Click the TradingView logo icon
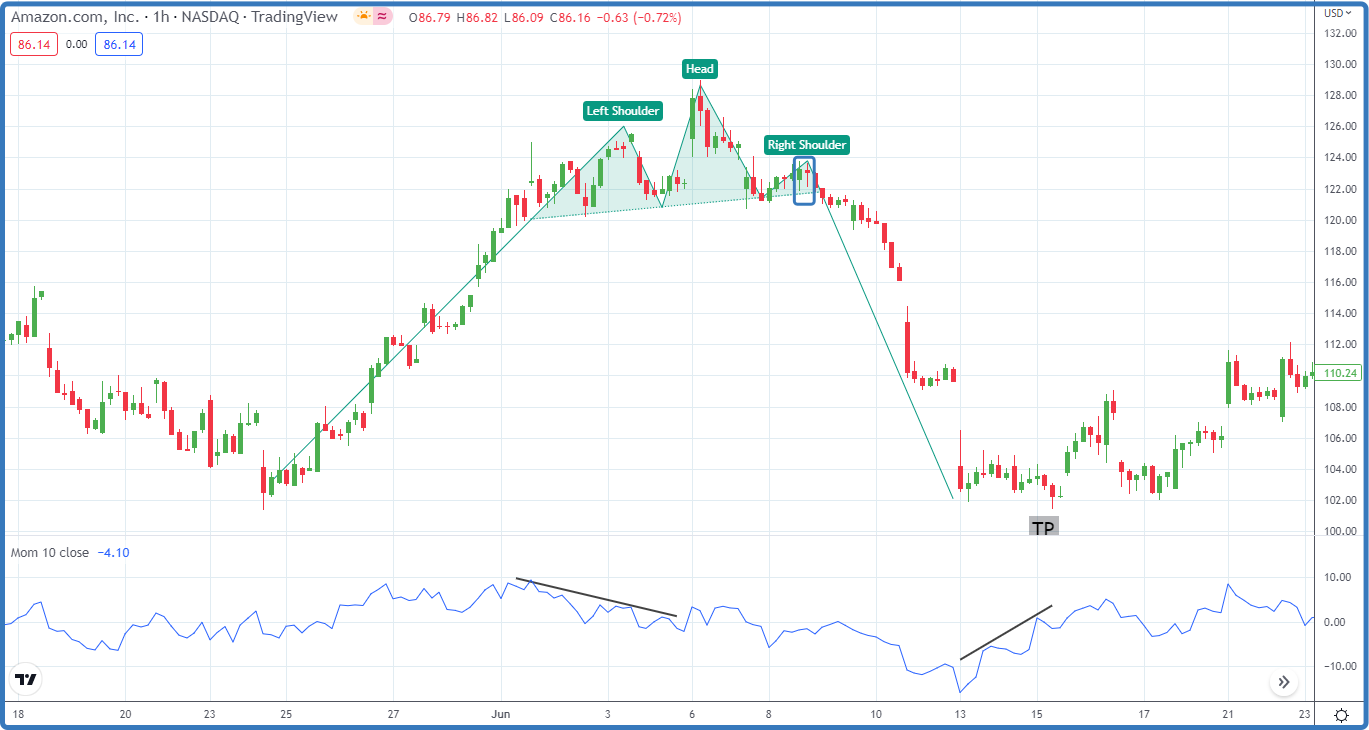1369x730 pixels. click(x=26, y=680)
